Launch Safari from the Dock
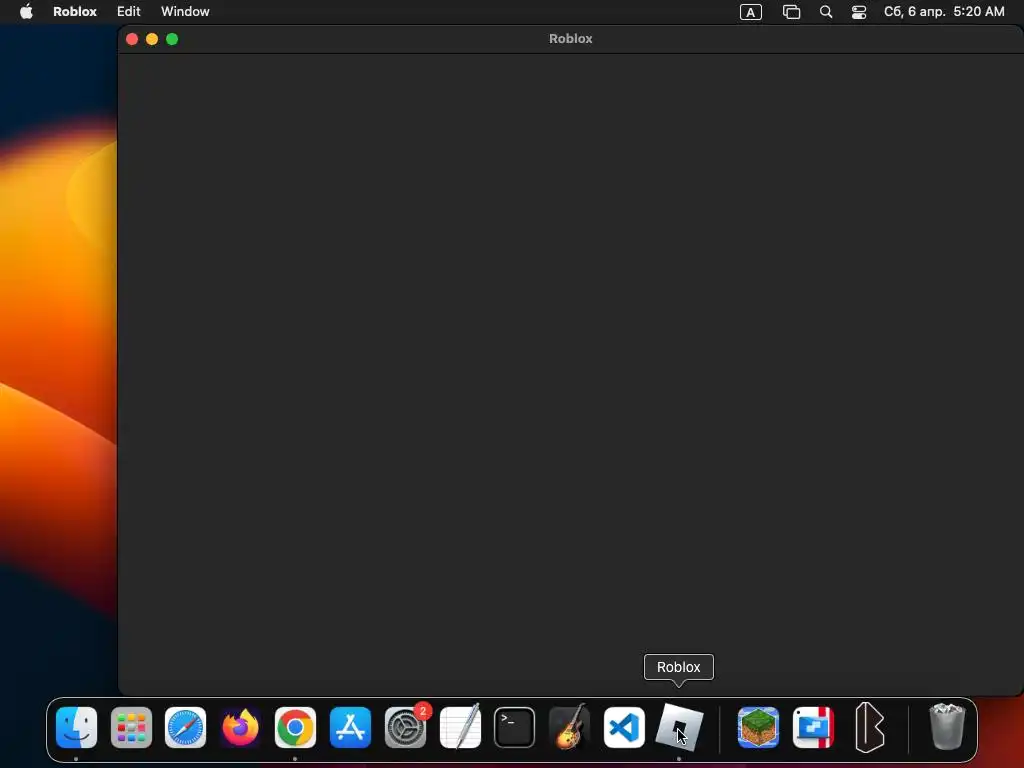The image size is (1024, 768). tap(185, 728)
